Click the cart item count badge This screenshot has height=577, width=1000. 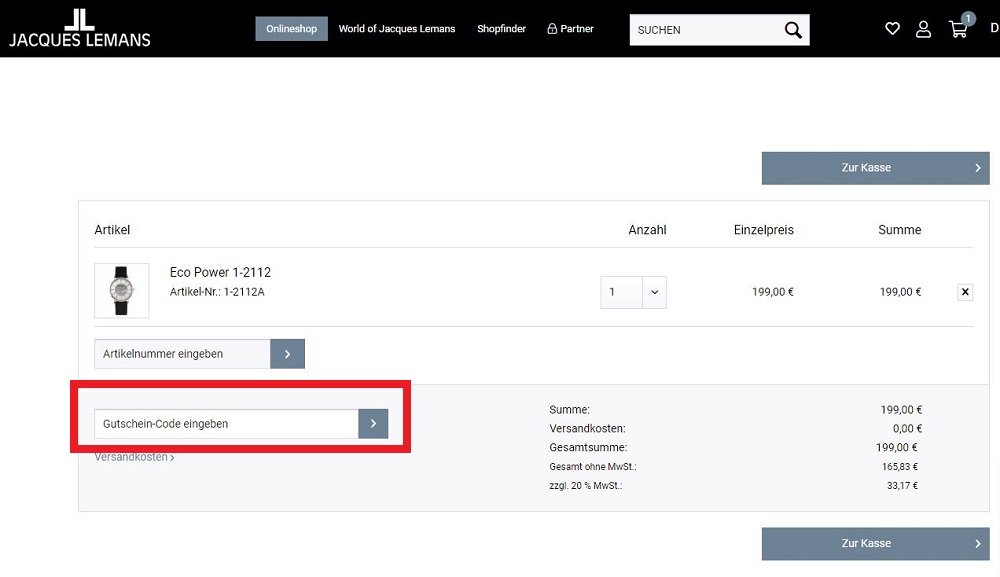point(968,18)
